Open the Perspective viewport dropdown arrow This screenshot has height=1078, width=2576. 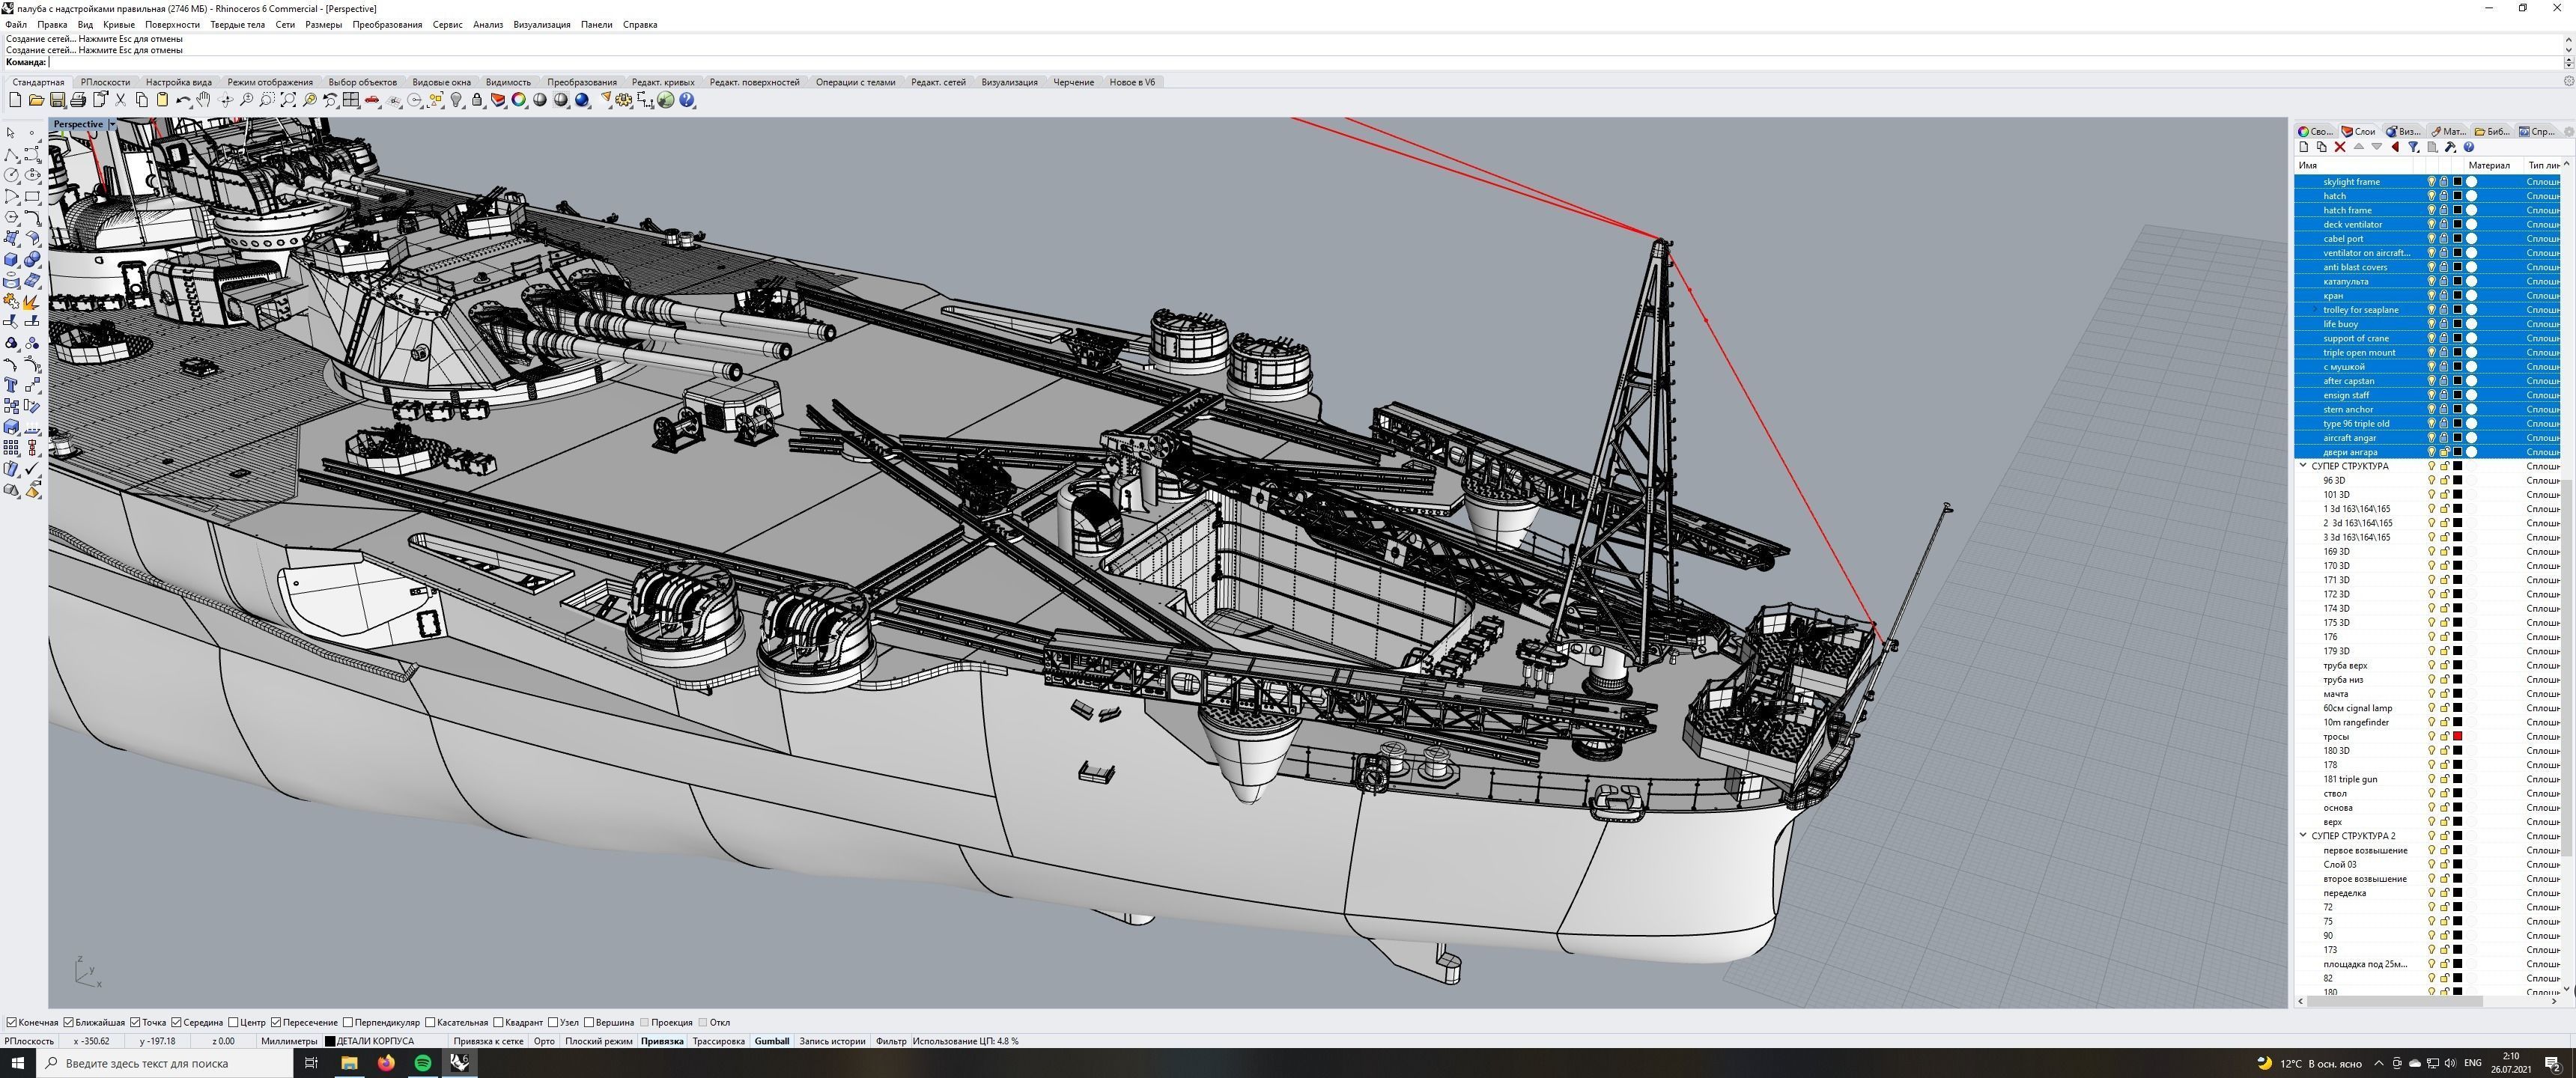click(112, 124)
